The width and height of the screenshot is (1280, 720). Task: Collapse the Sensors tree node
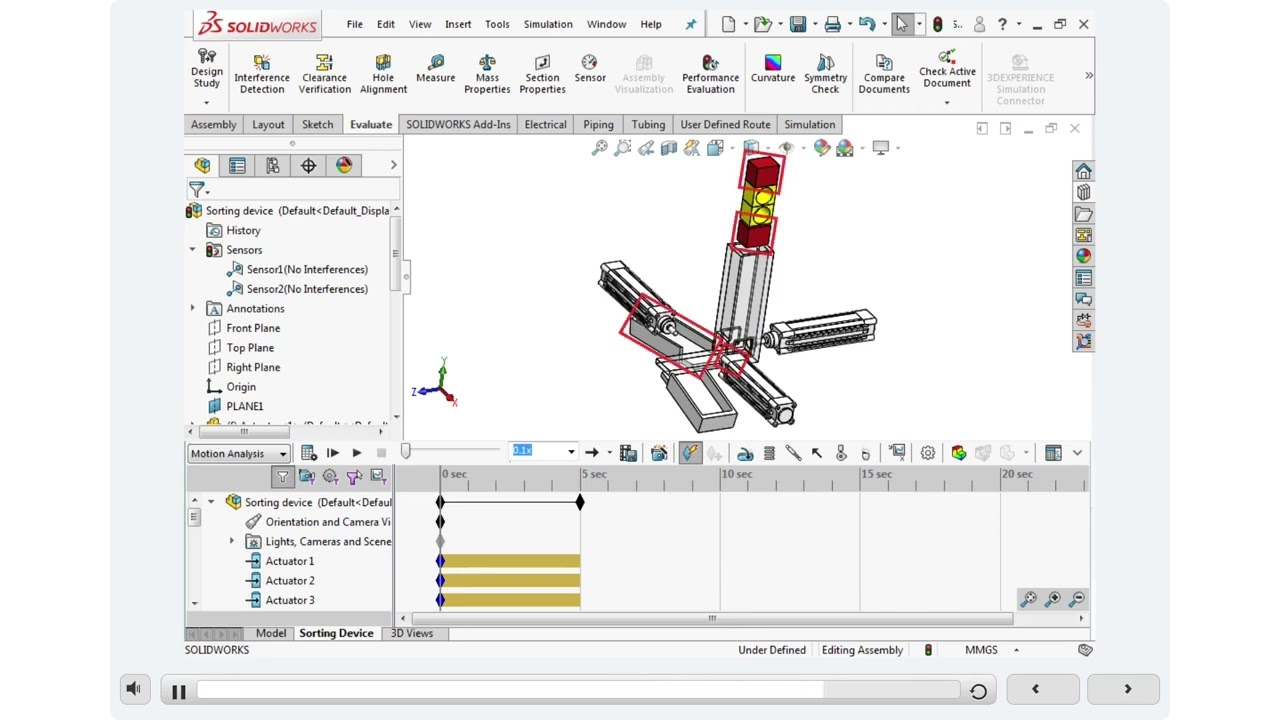point(192,250)
